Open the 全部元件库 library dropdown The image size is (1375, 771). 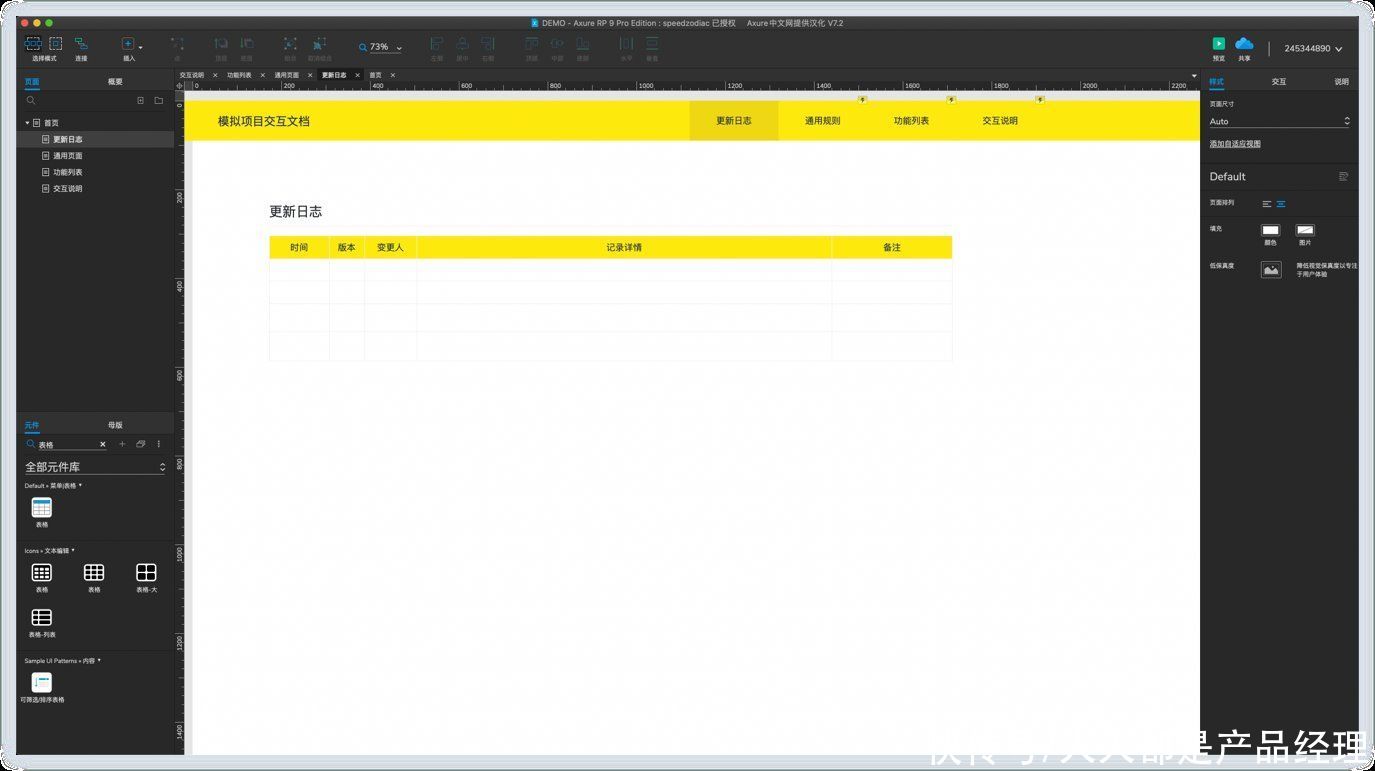(95, 467)
